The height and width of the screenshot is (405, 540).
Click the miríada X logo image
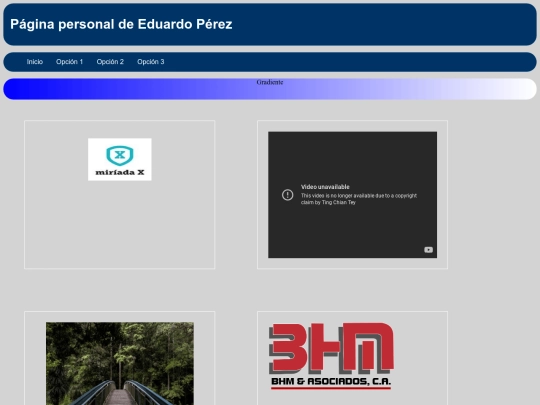point(120,159)
